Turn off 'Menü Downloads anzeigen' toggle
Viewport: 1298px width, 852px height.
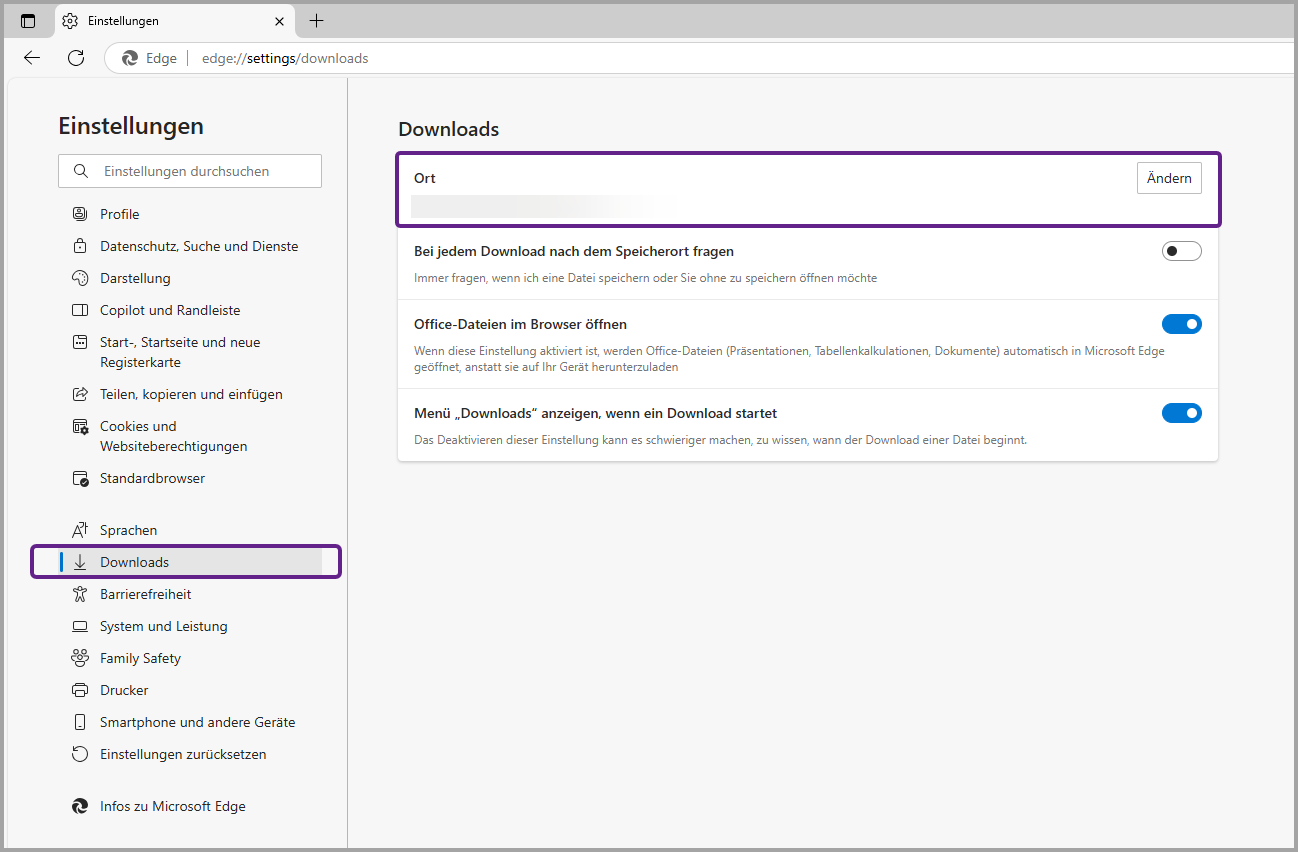[1181, 413]
